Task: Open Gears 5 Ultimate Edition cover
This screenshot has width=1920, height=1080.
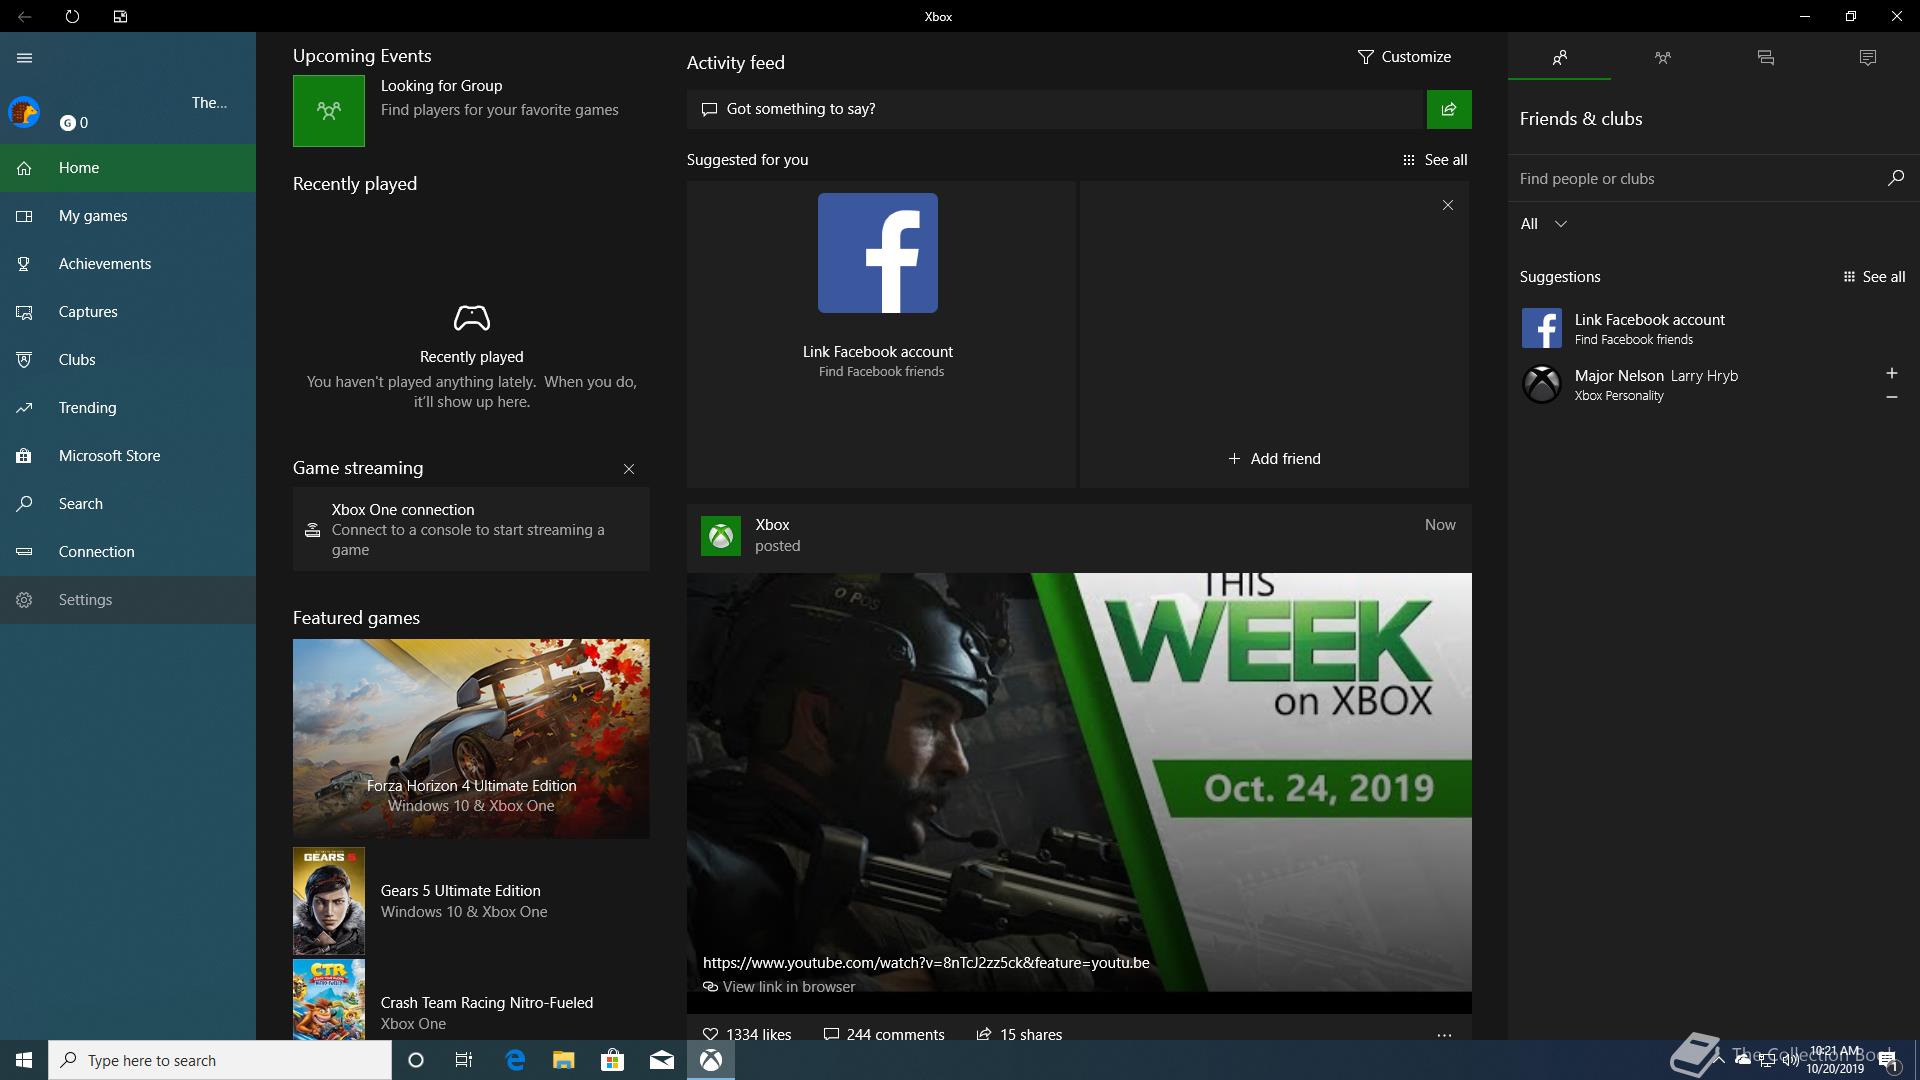Action: tap(329, 901)
